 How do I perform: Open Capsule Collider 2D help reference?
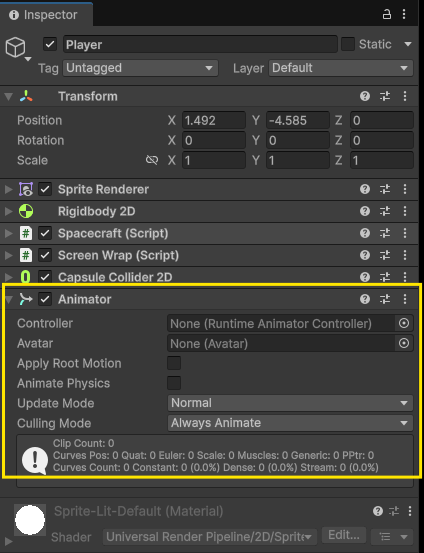coord(365,277)
